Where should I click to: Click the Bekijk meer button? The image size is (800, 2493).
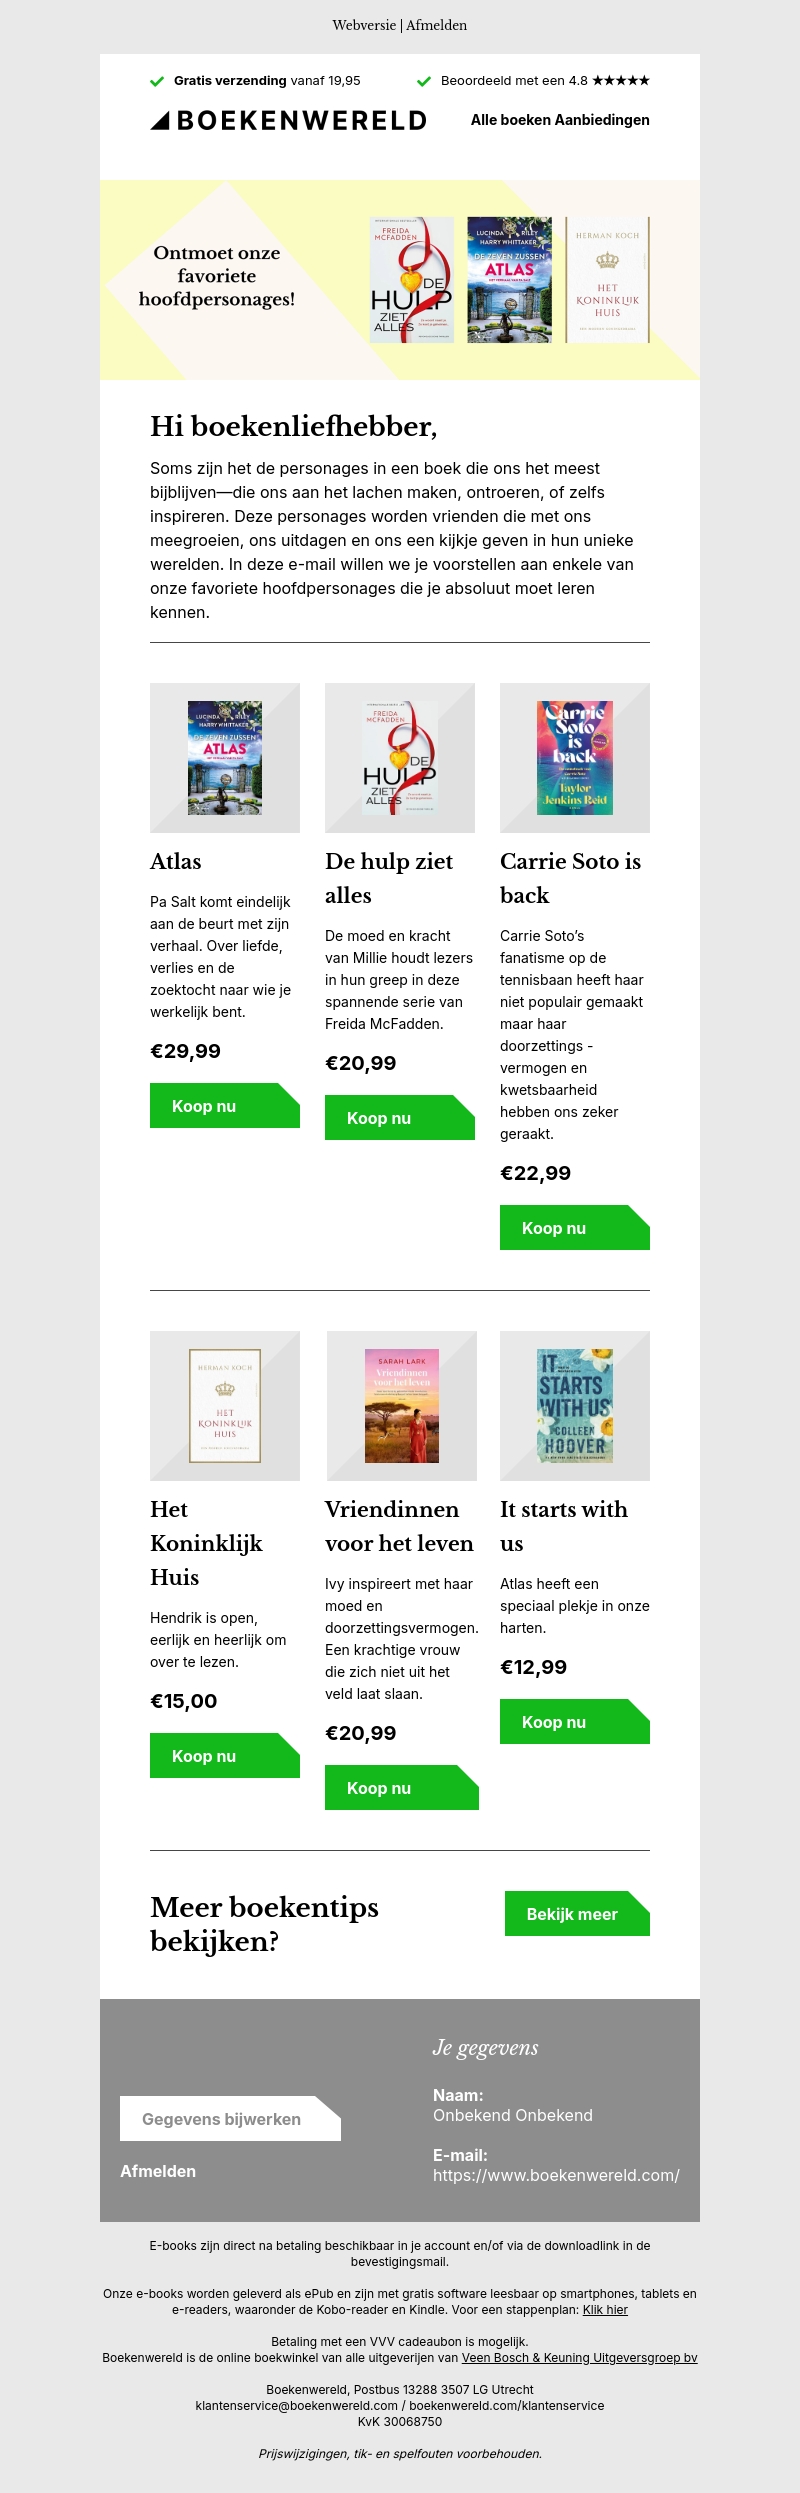(576, 1914)
